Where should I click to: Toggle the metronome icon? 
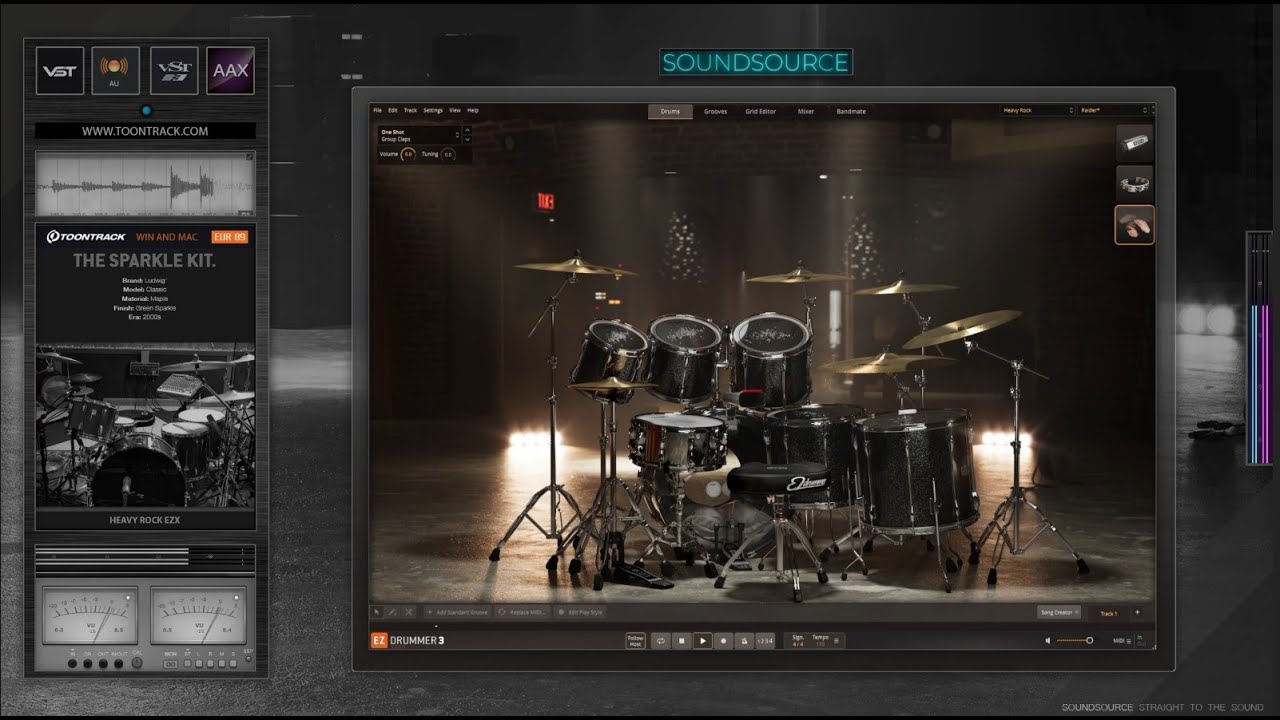click(744, 641)
